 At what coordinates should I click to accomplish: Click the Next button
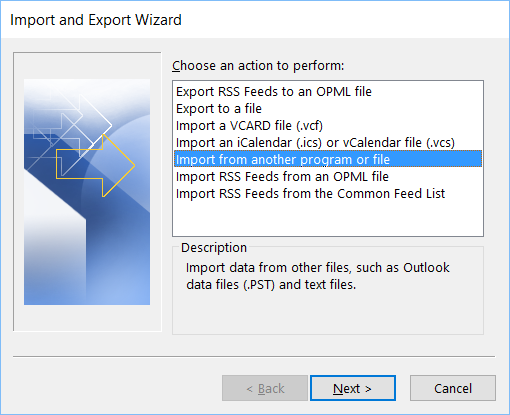point(353,388)
